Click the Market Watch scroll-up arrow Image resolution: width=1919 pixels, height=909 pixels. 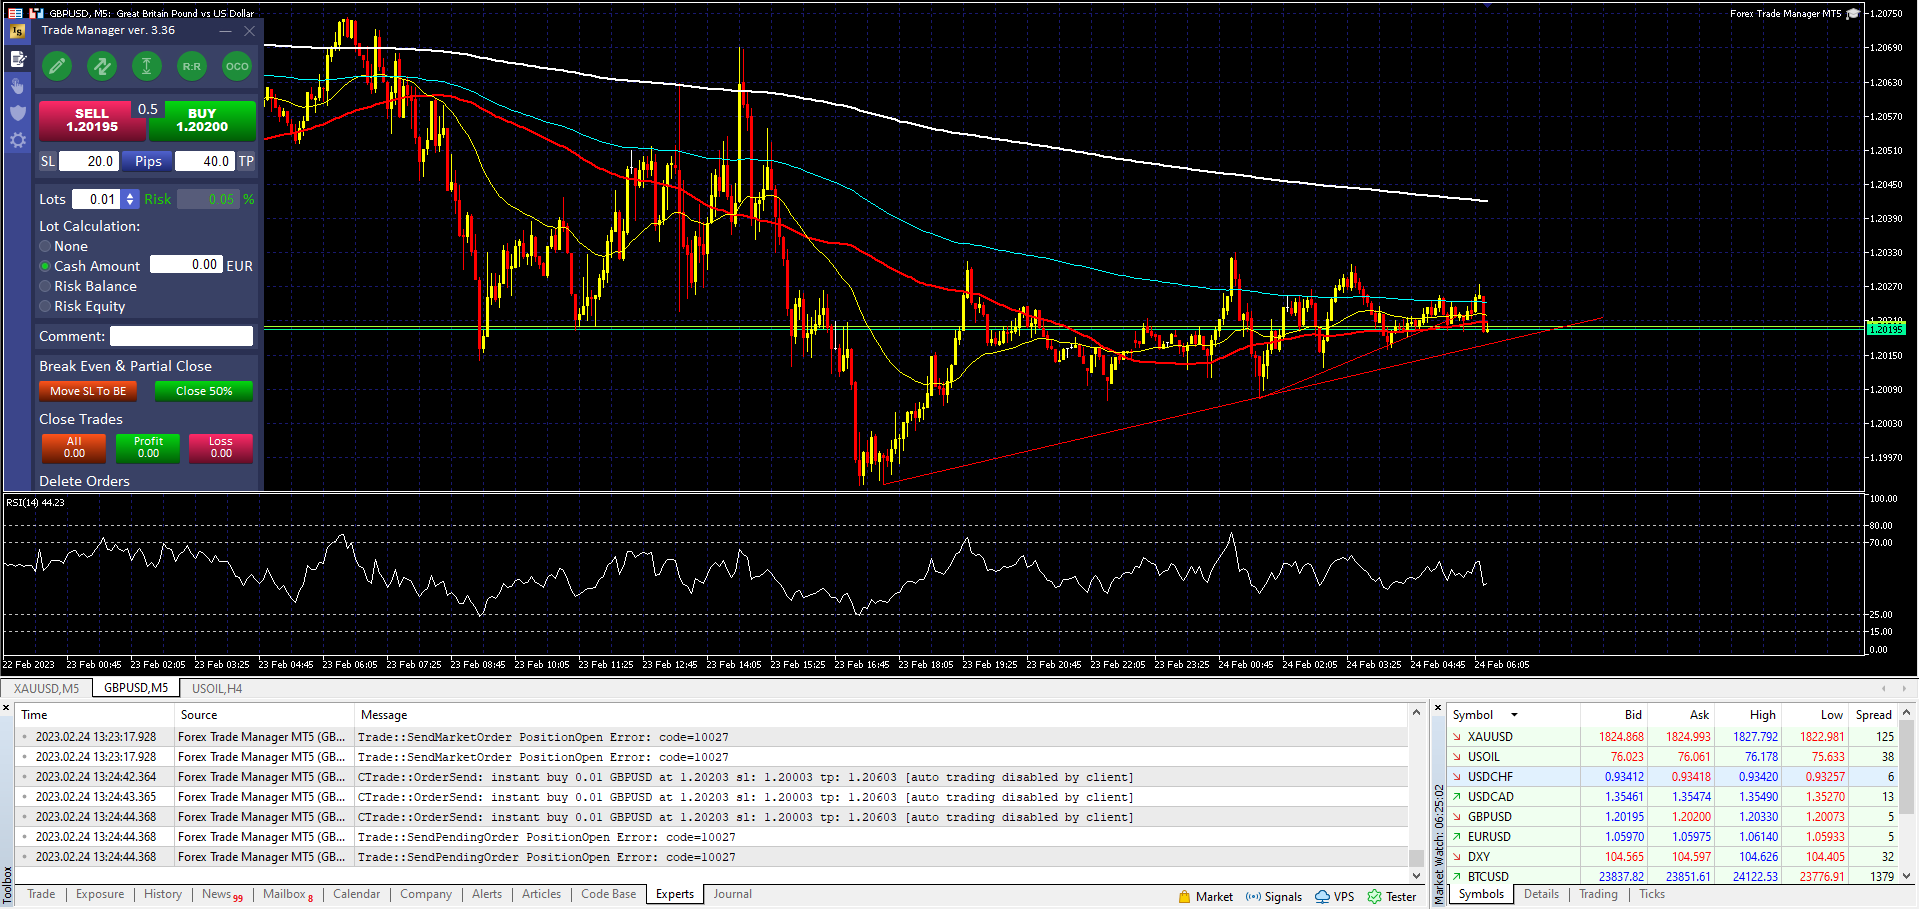click(1907, 713)
